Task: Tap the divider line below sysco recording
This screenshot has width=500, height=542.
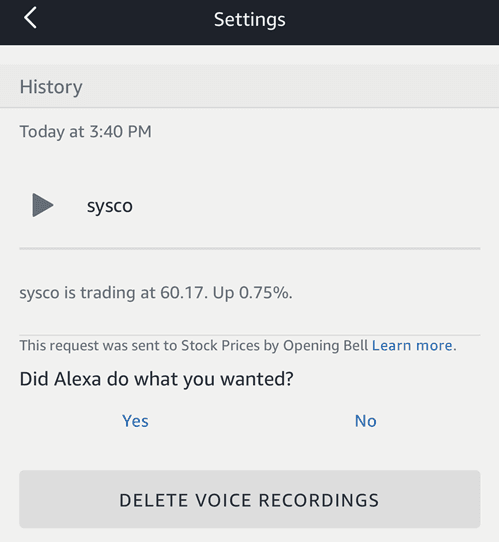Action: (250, 248)
